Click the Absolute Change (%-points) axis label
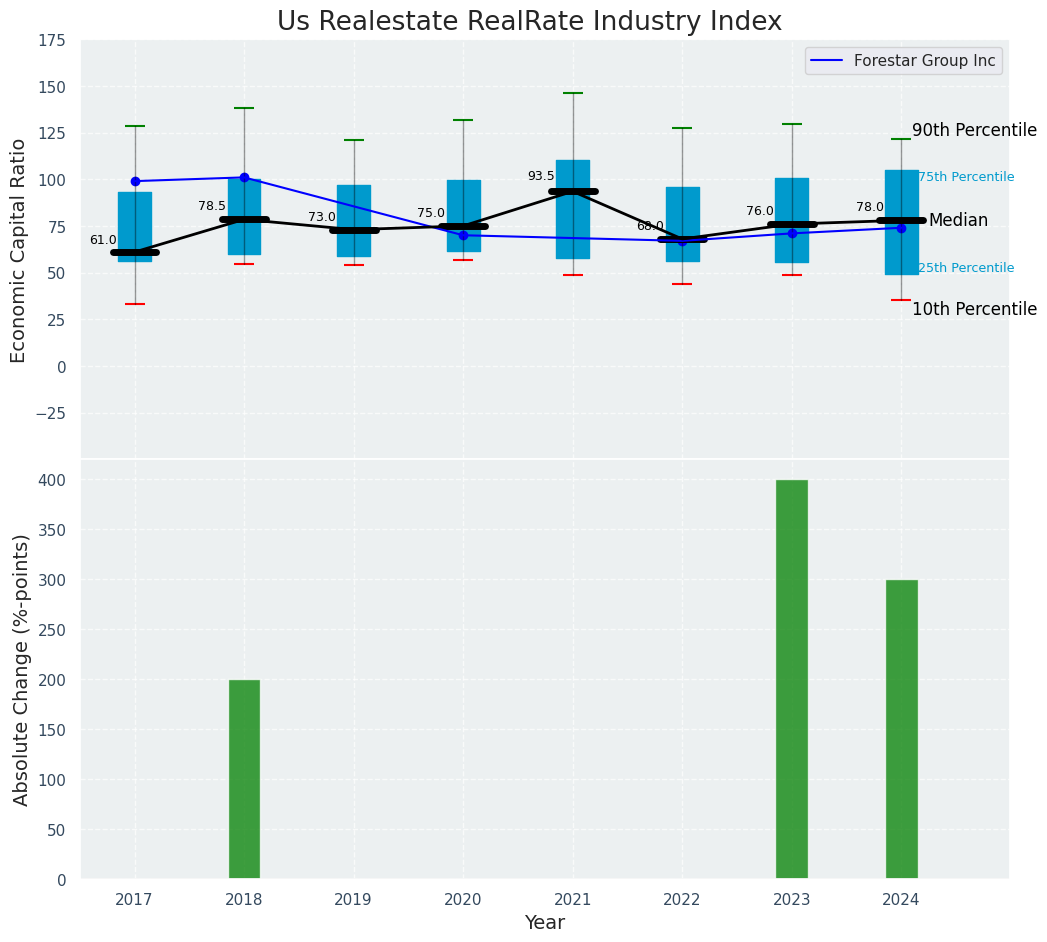This screenshot has height=942, width=1047. tap(22, 669)
